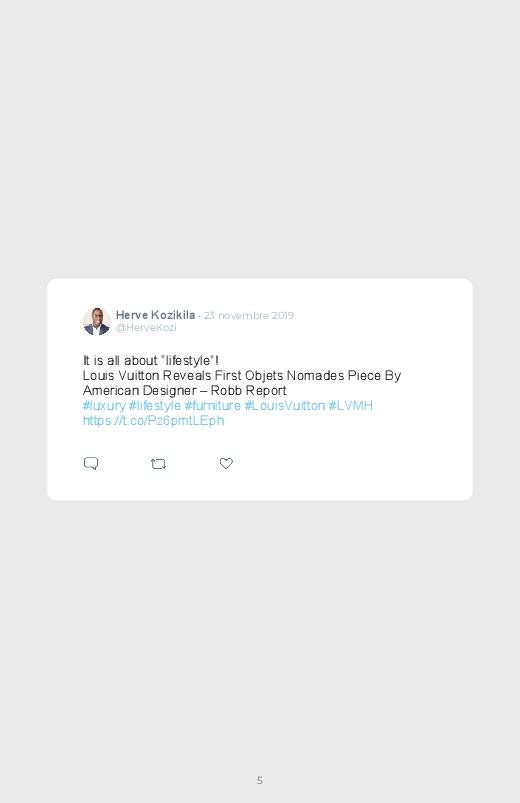
Task: Open the t.co/Pz6pmtLEph shortened link
Action: (153, 420)
